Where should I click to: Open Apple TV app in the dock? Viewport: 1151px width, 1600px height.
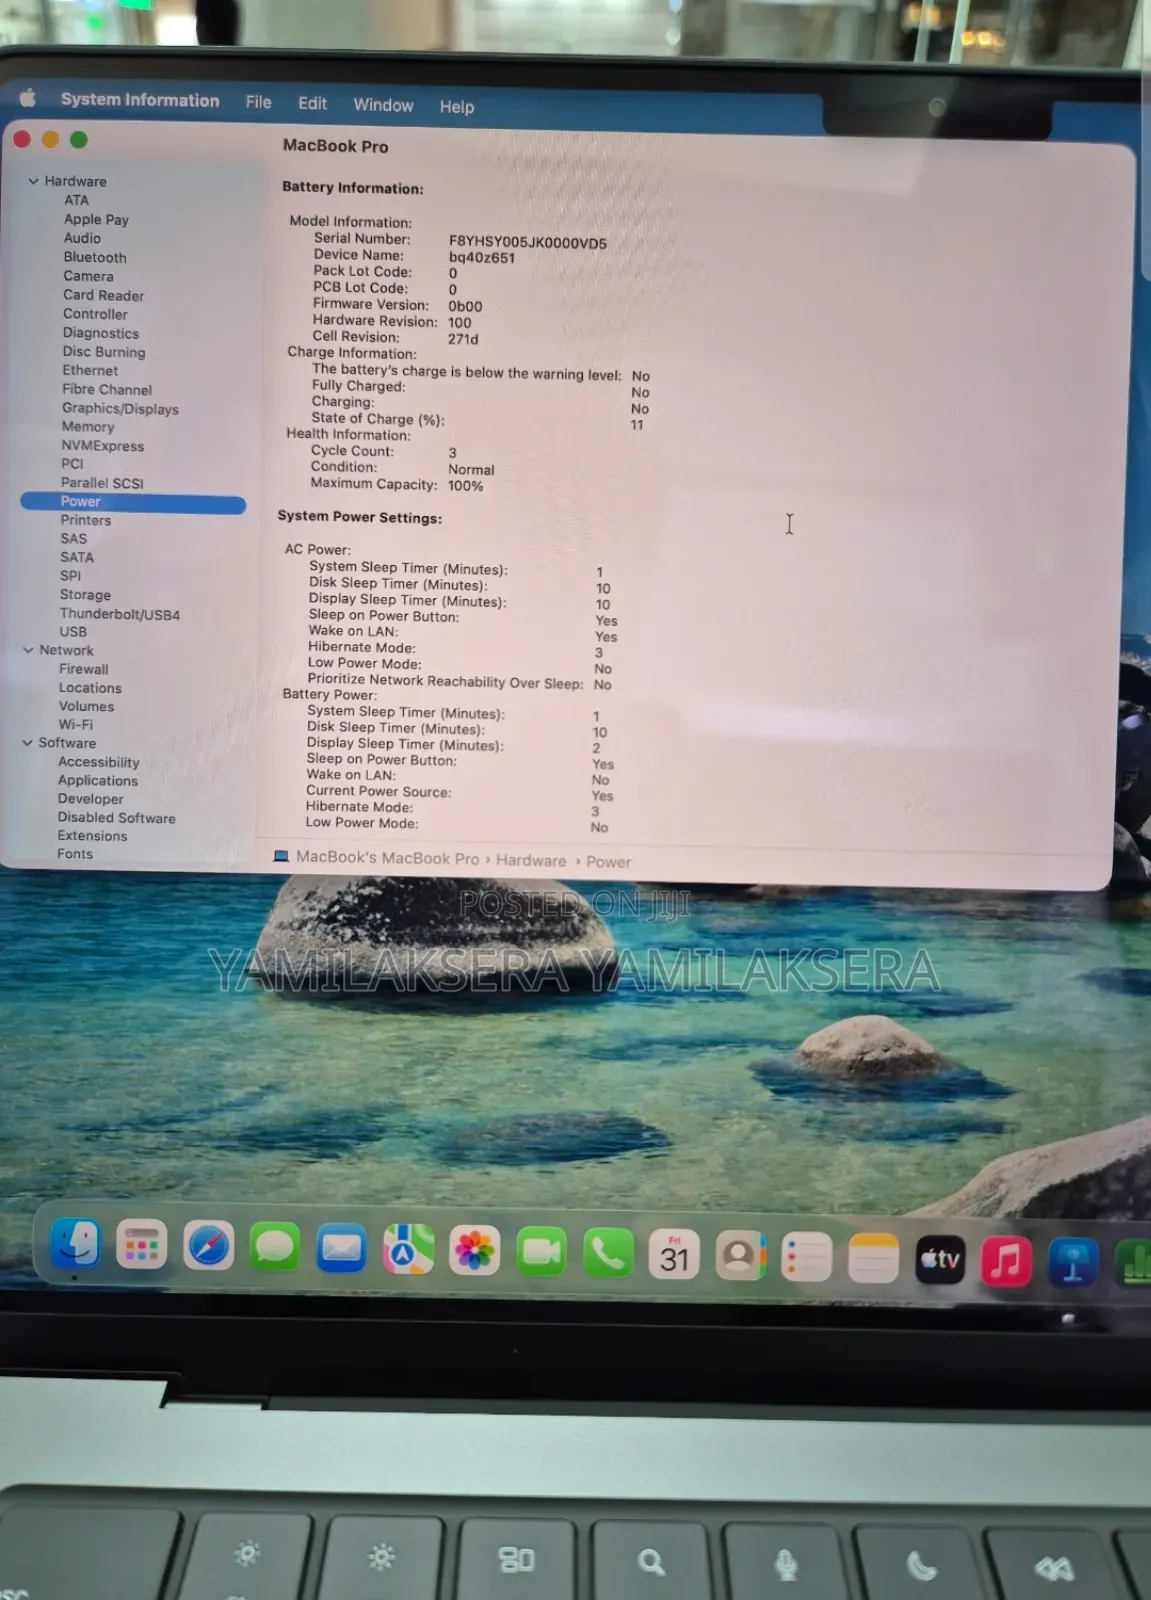tap(940, 1260)
